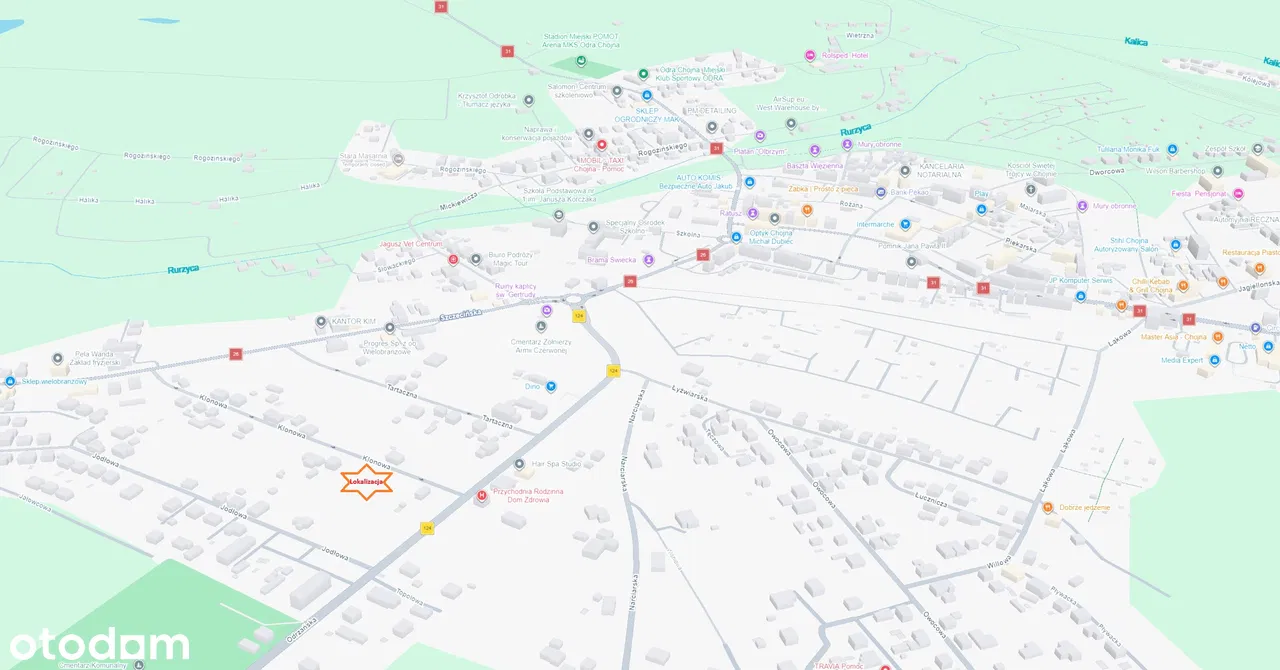This screenshot has width=1280, height=670.
Task: Click the Lokalizacja star marker
Action: coord(367,482)
